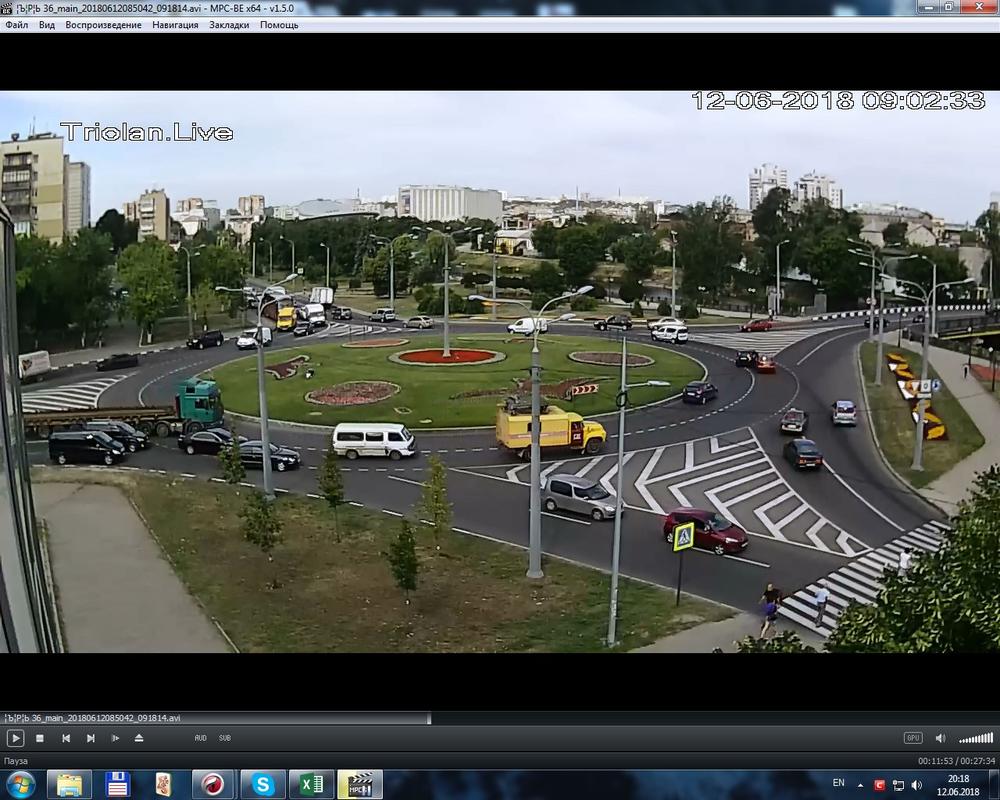
Task: Open the red Comodo Dragon taskbar icon
Action: tap(213, 785)
